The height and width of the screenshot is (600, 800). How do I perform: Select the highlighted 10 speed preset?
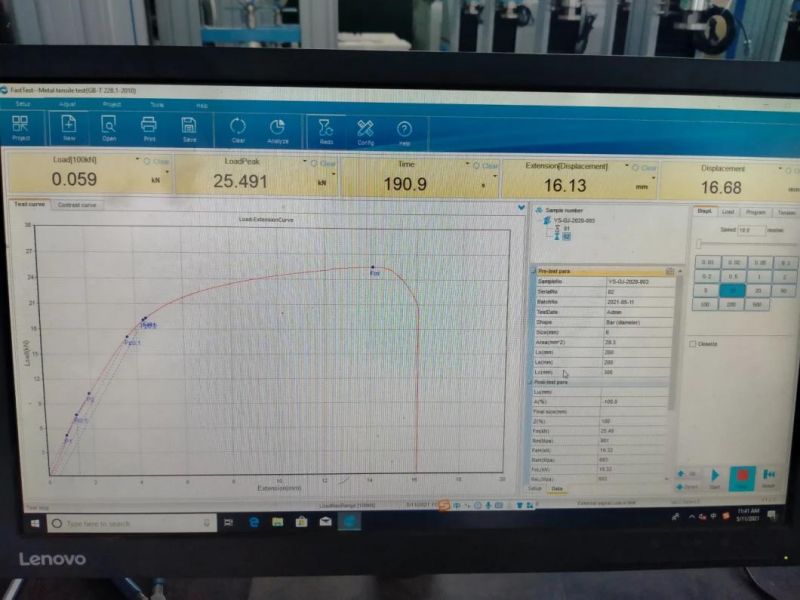[x=732, y=290]
